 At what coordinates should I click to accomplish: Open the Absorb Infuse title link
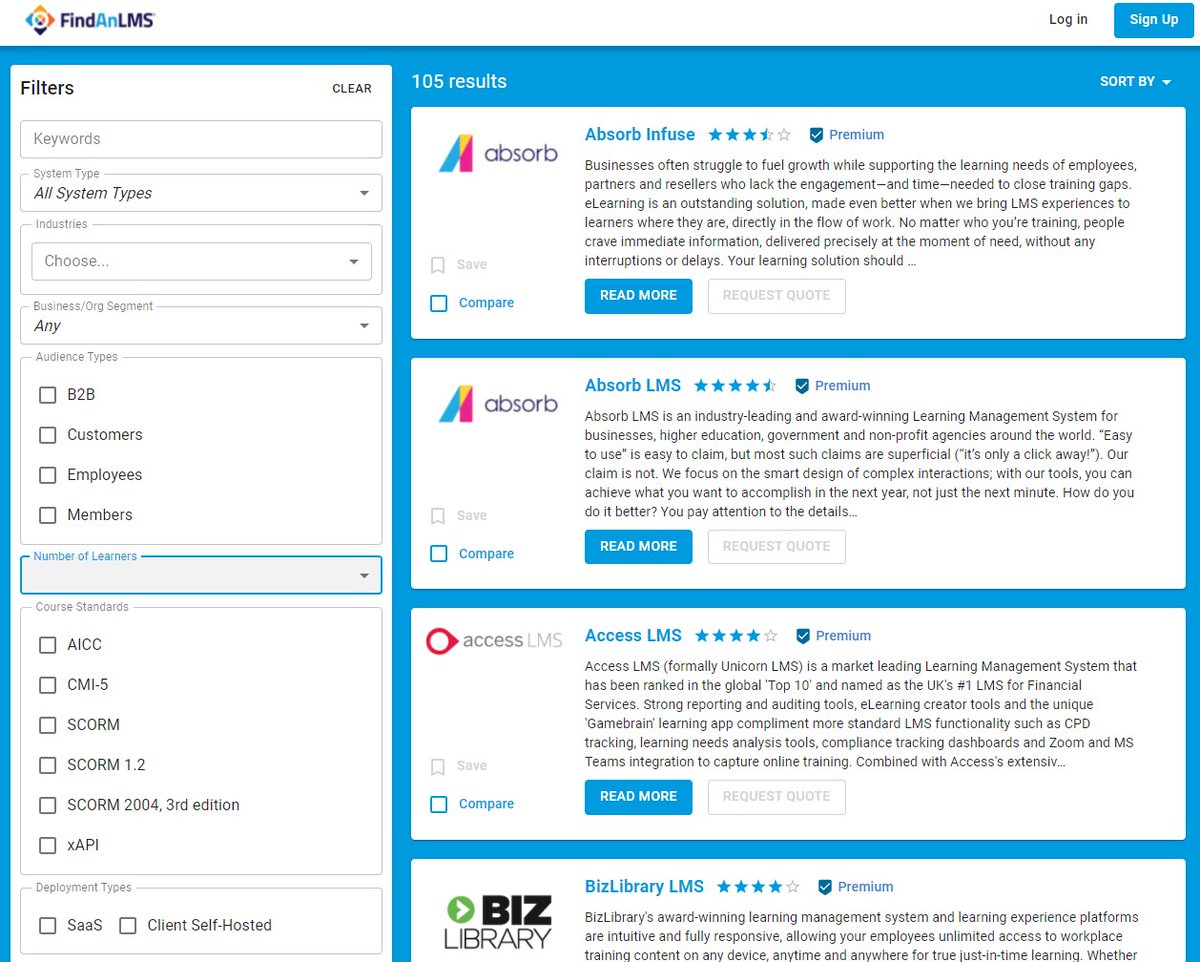[640, 135]
